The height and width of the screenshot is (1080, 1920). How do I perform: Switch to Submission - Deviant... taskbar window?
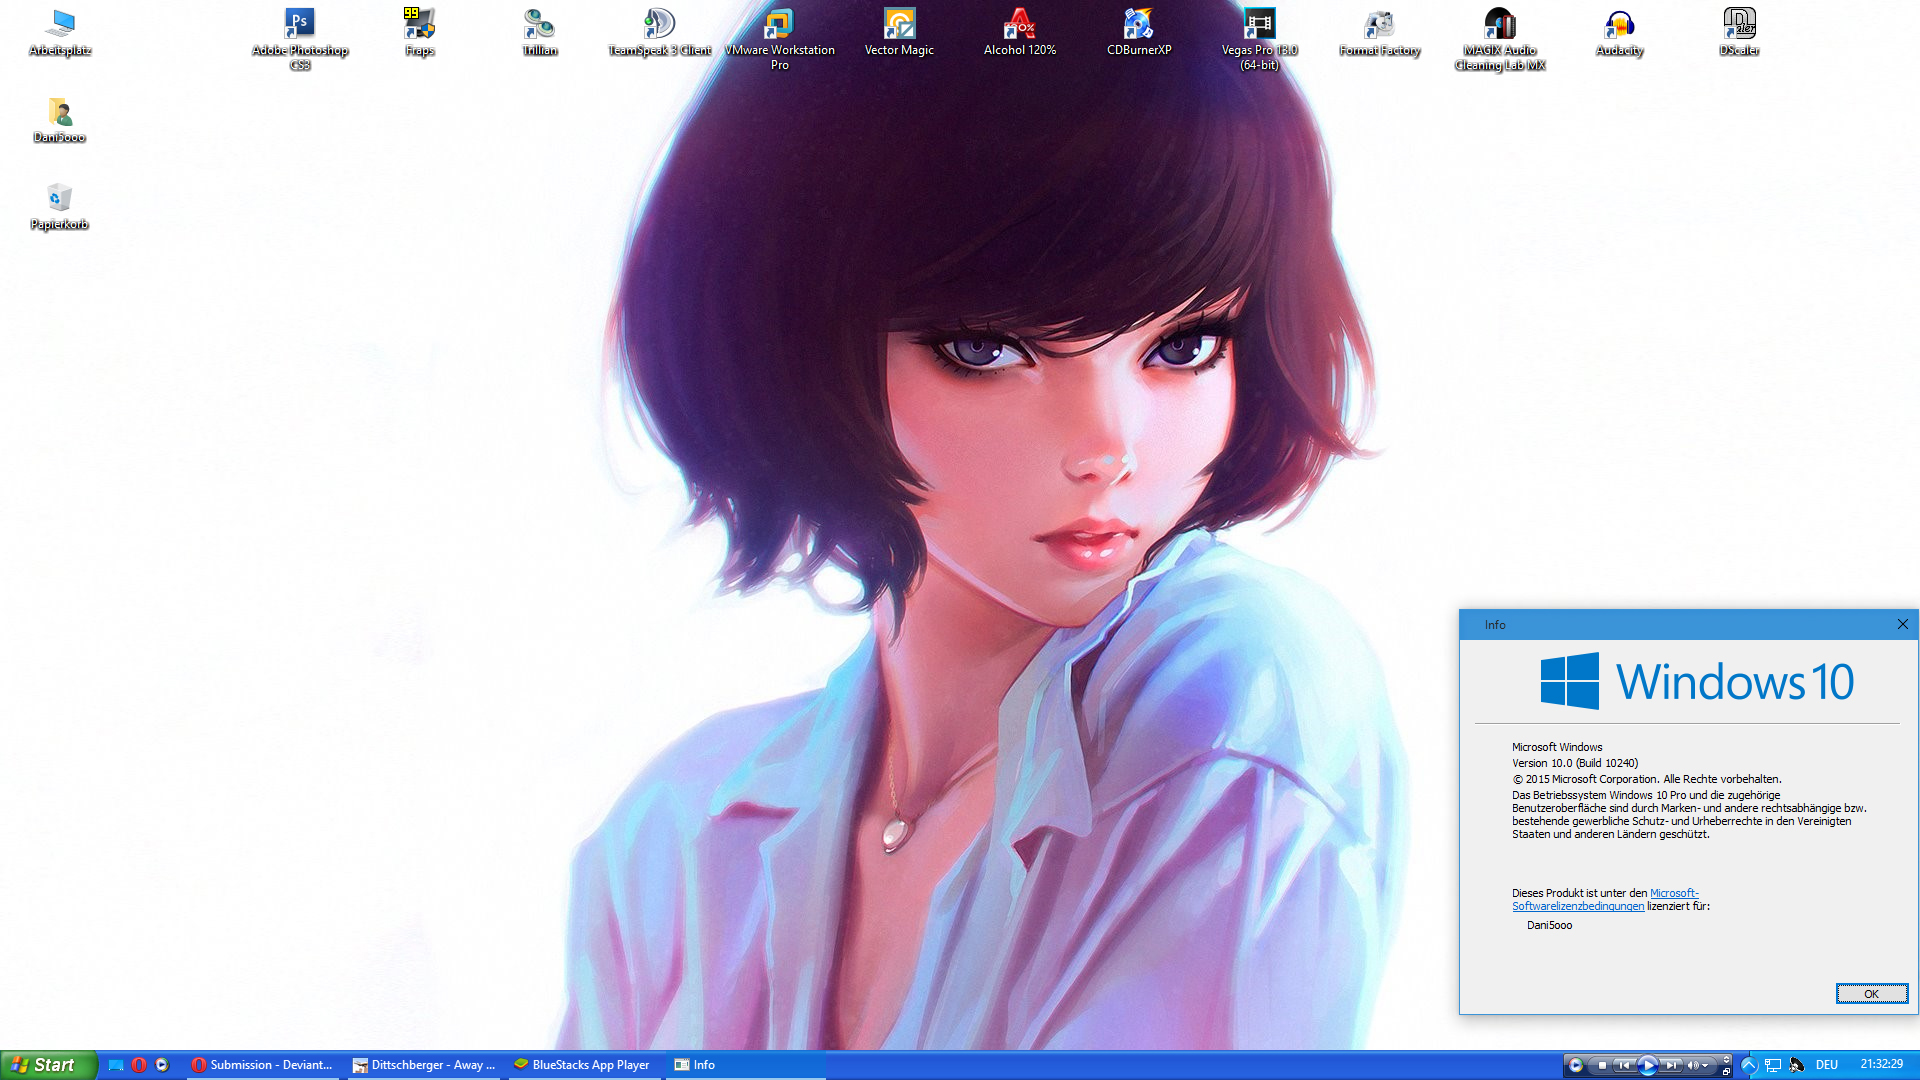click(x=265, y=1065)
